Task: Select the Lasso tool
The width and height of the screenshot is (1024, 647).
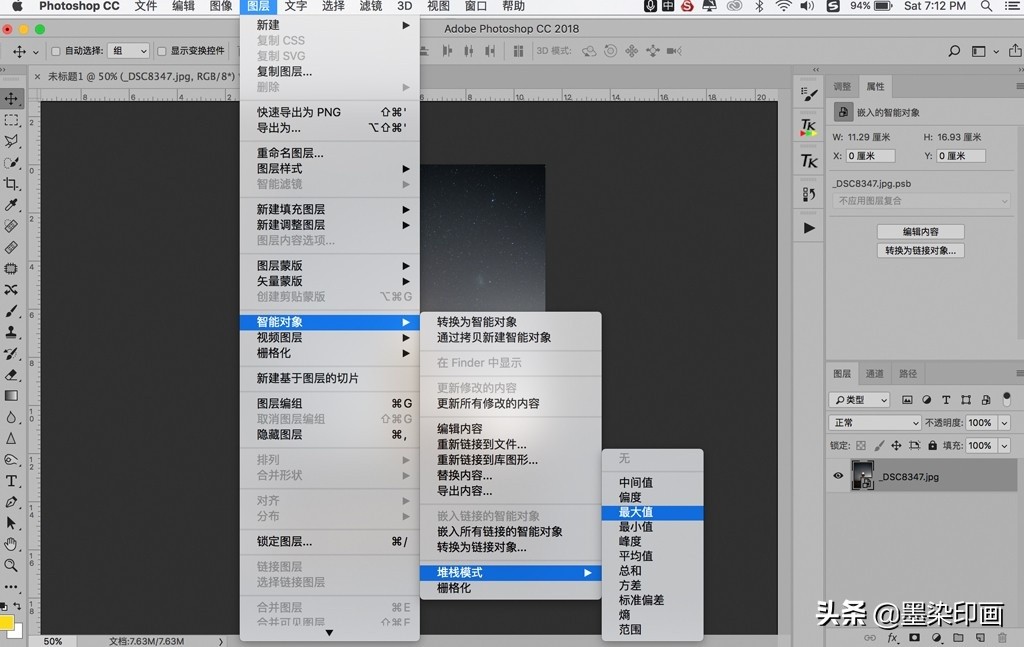Action: point(11,141)
